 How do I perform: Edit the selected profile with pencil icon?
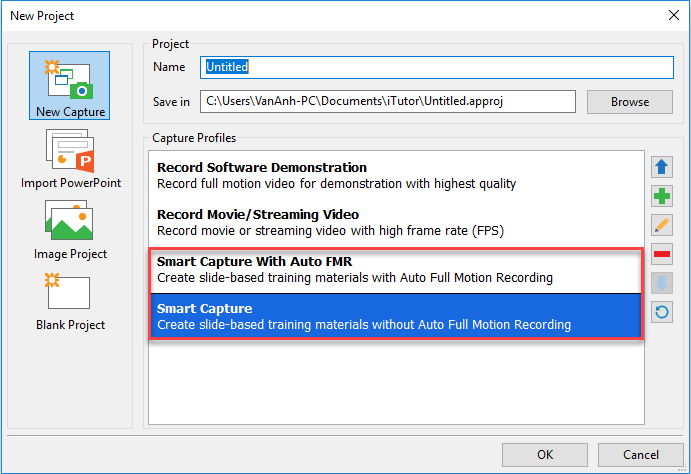(661, 225)
